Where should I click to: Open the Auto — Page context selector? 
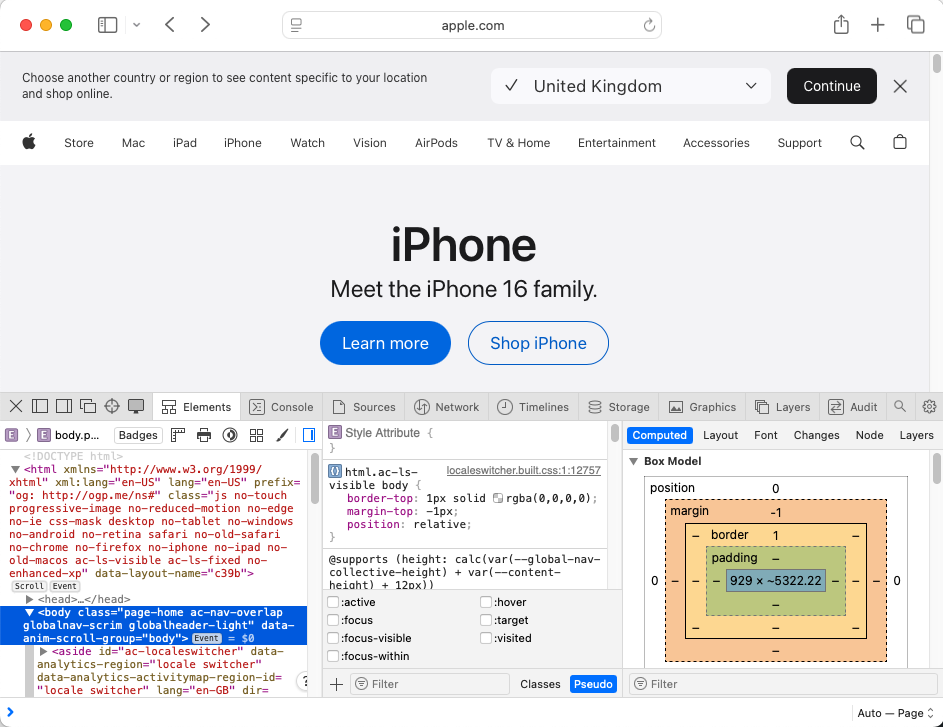click(895, 713)
